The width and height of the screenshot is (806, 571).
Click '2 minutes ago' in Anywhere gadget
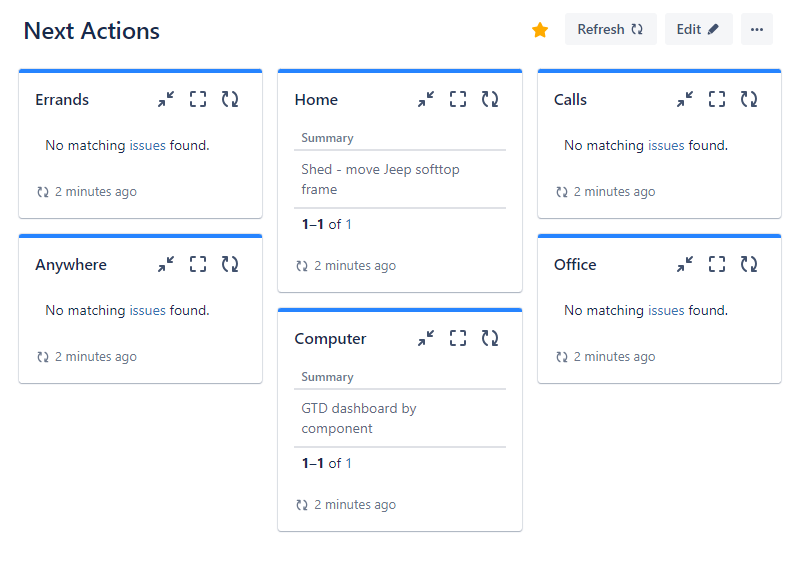tap(96, 357)
